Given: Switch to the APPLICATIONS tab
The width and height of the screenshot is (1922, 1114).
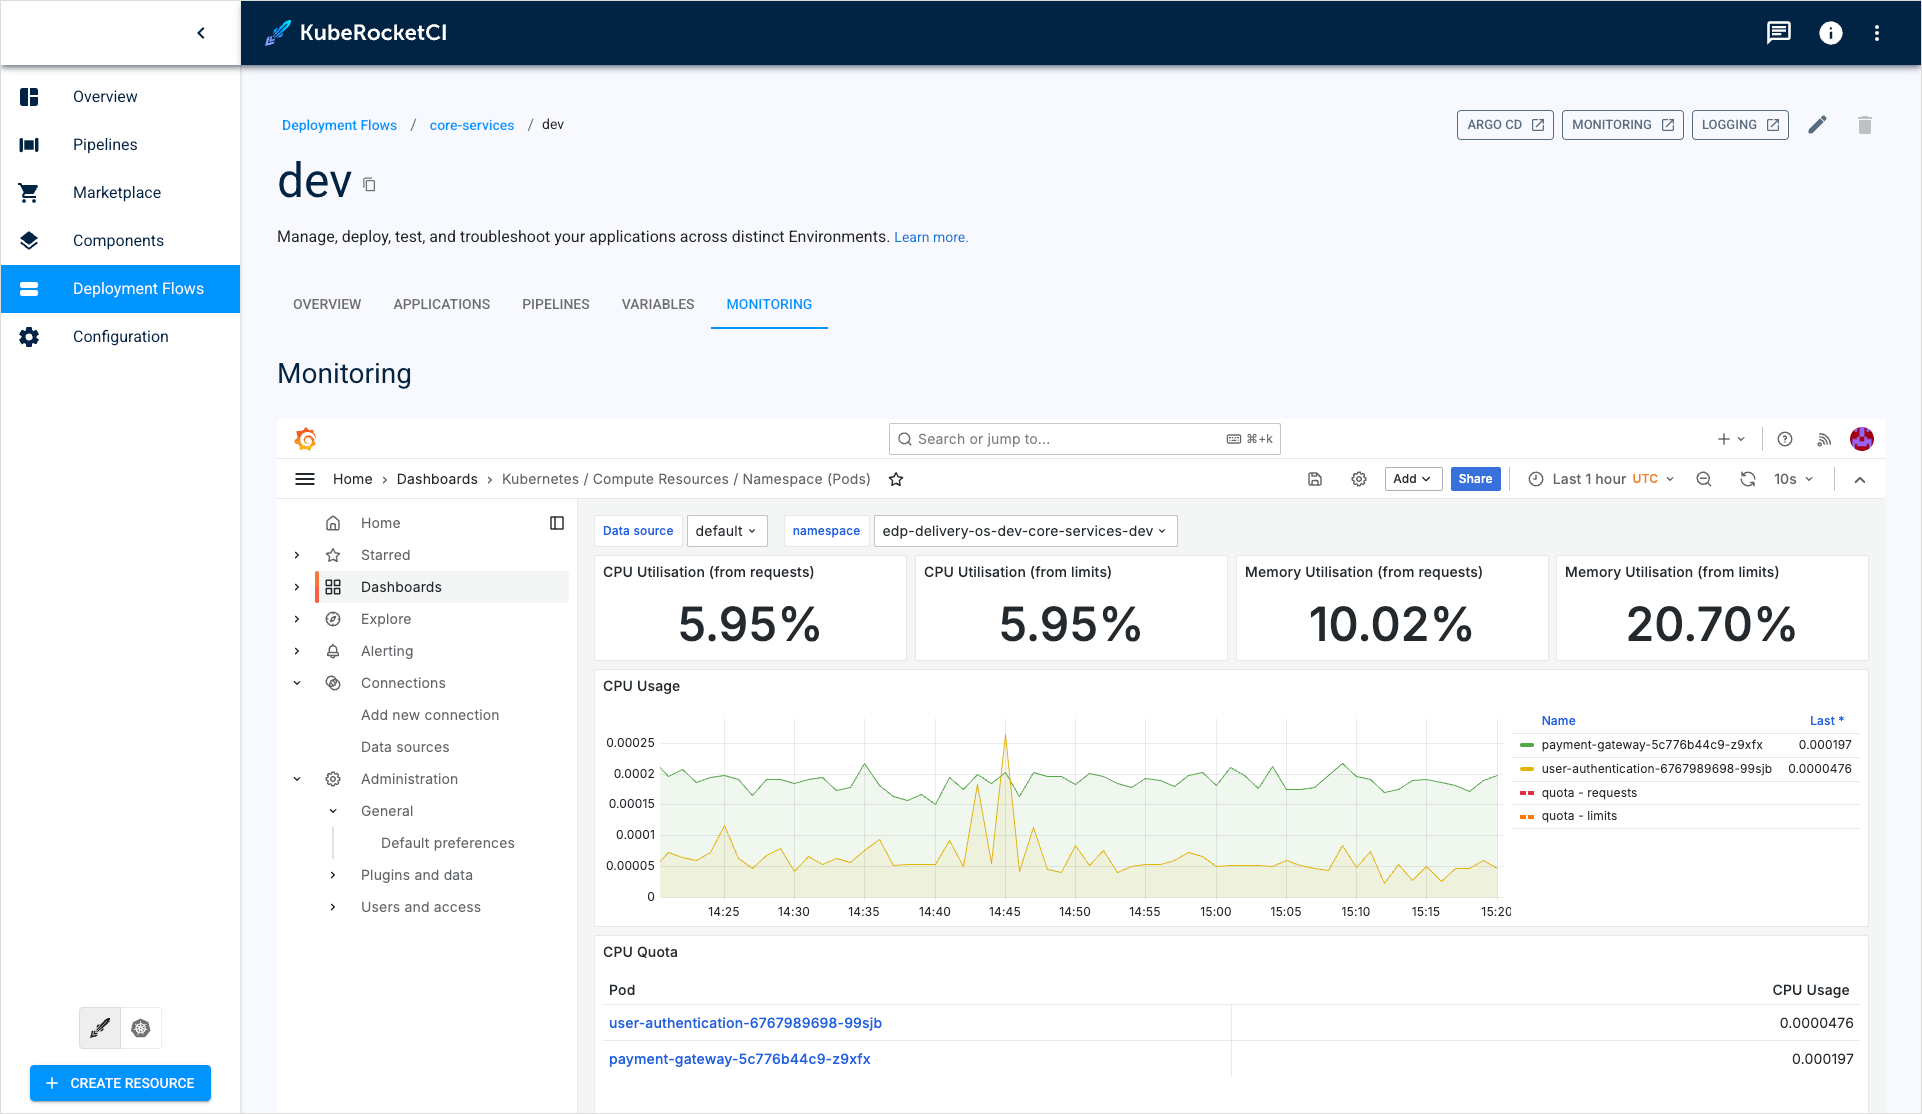Looking at the screenshot, I should tap(441, 304).
